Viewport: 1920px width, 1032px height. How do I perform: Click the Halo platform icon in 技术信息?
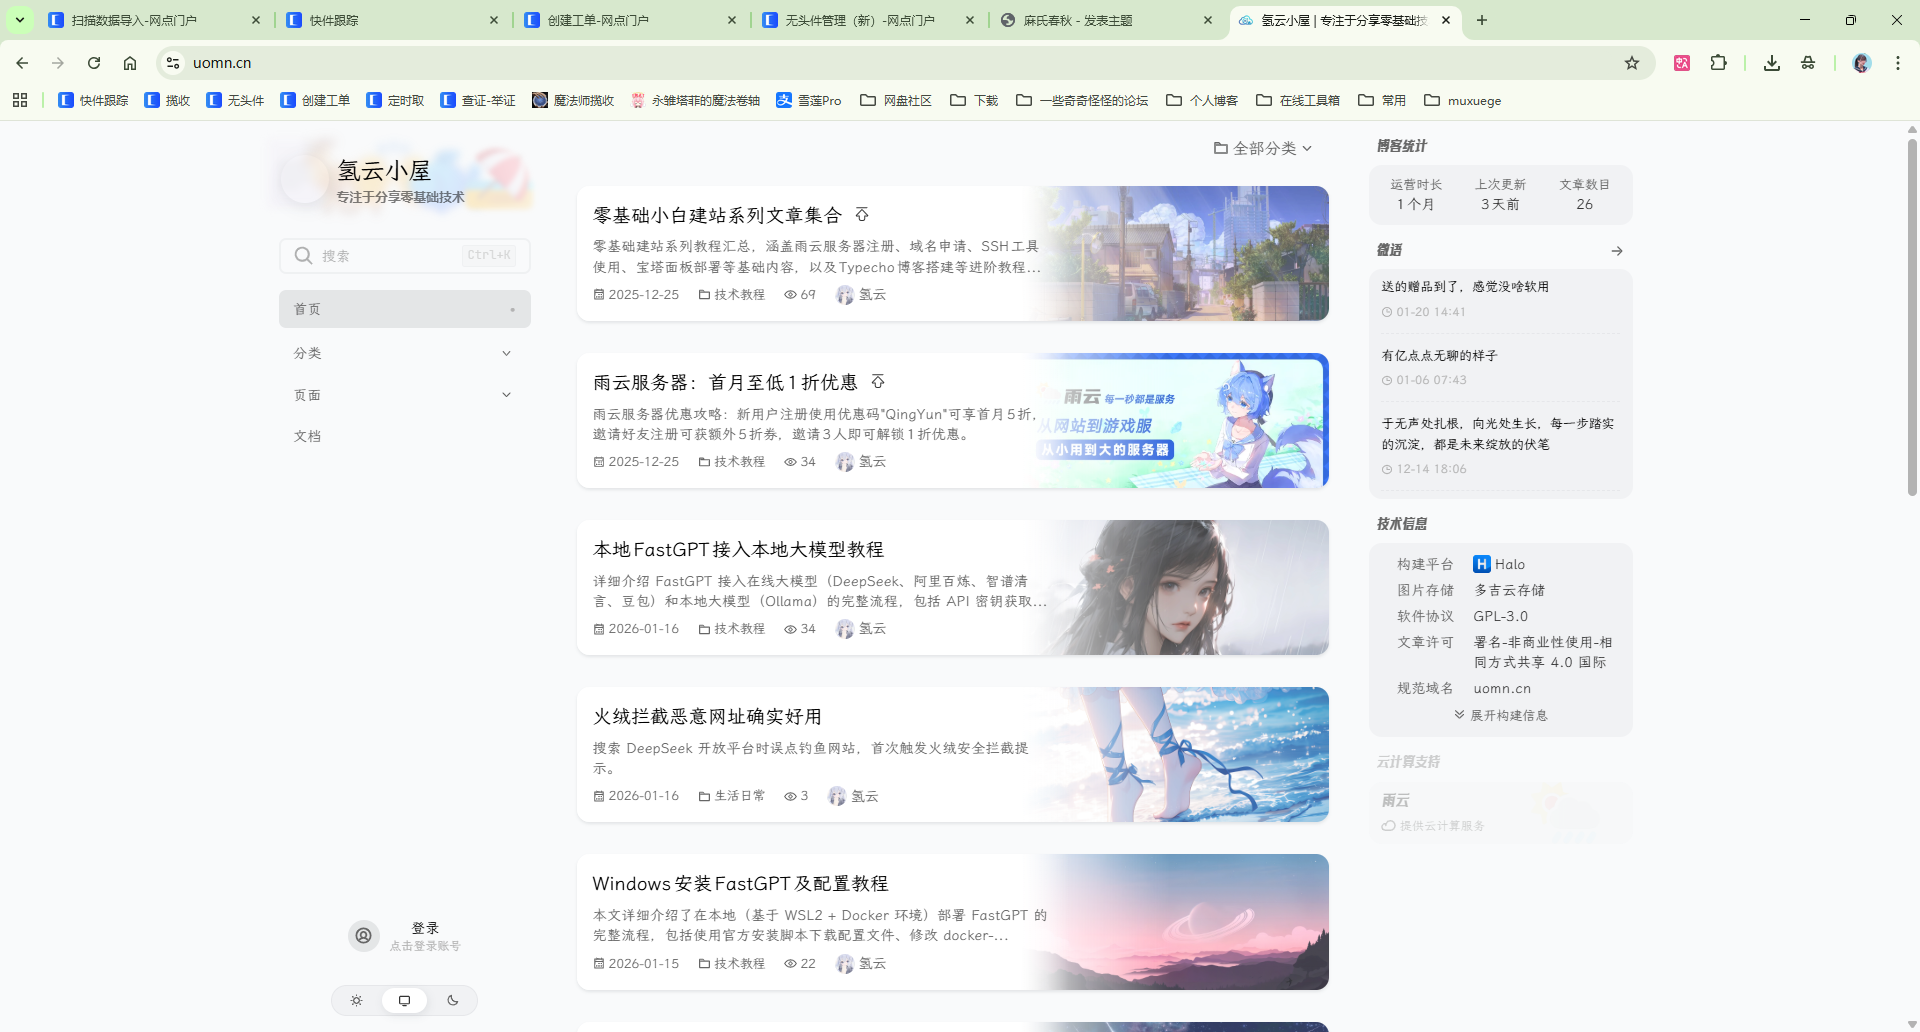[x=1482, y=564]
